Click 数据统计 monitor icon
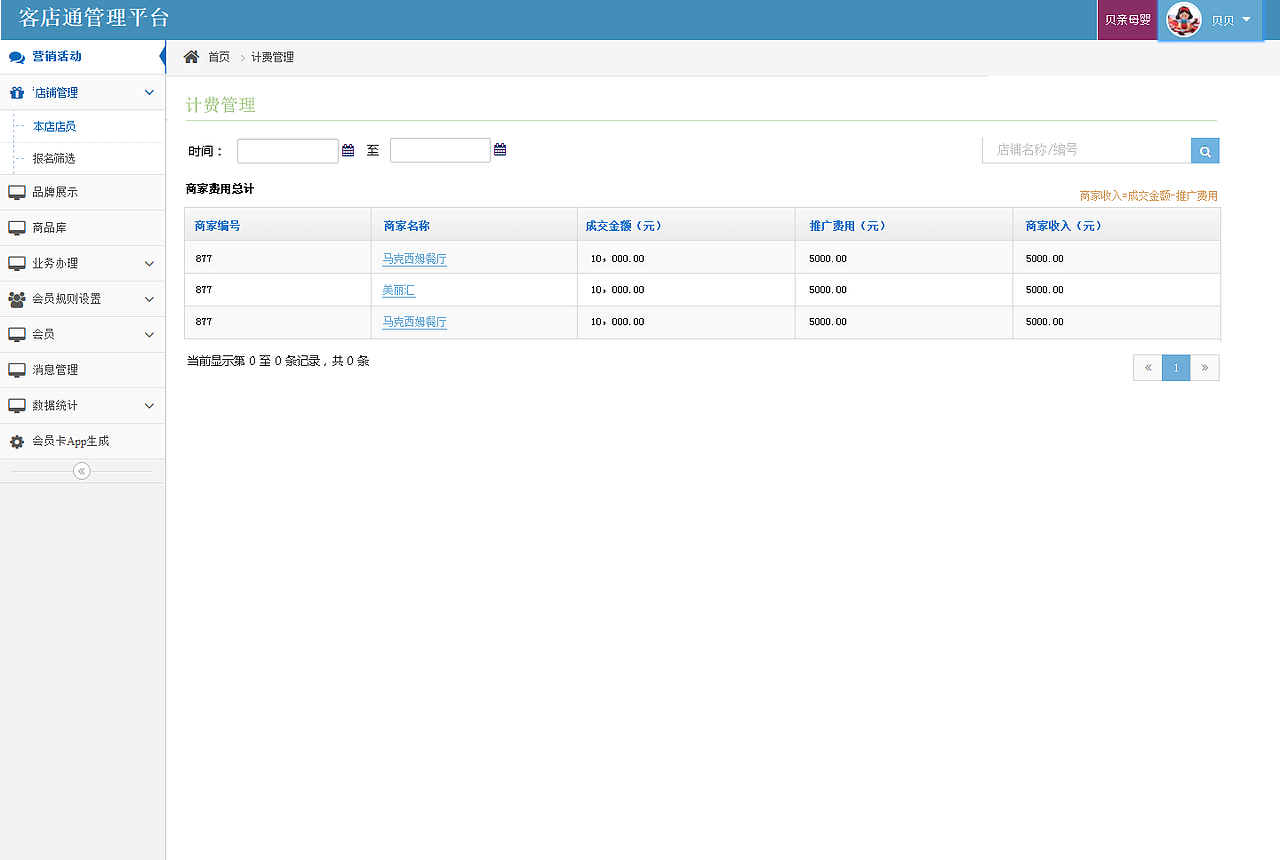 [x=16, y=406]
